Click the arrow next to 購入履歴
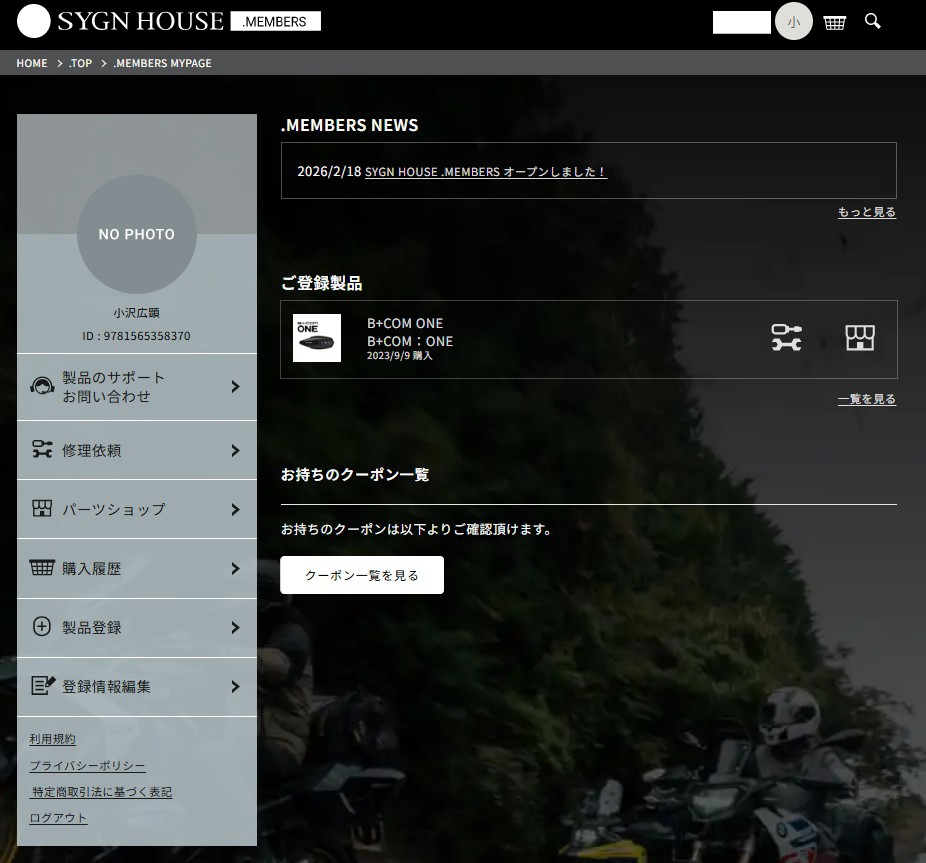 [235, 569]
